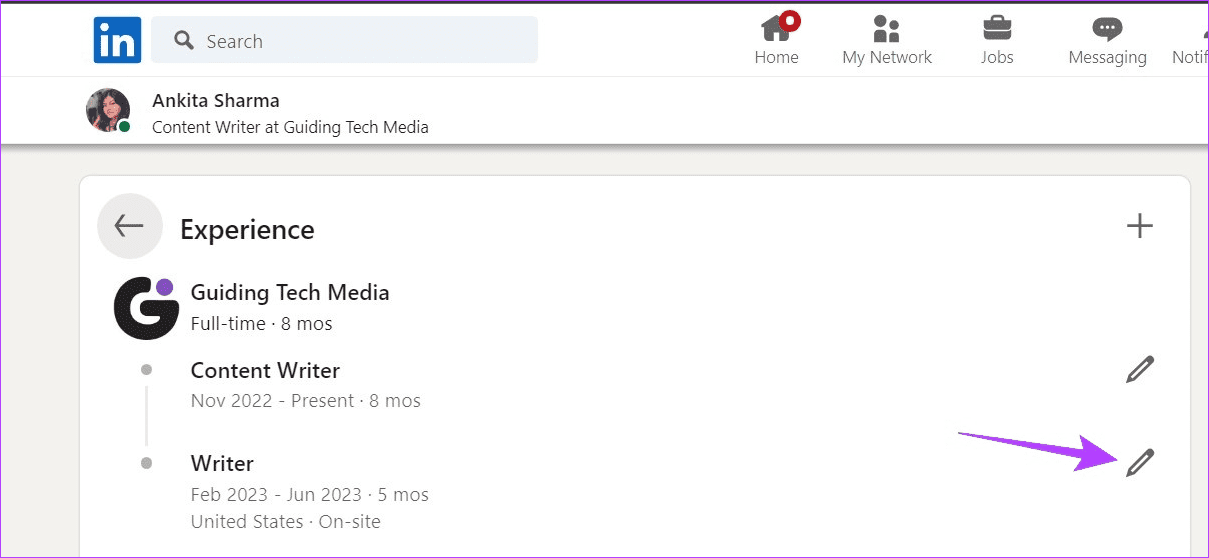Add new experience with plus icon
Image resolution: width=1209 pixels, height=558 pixels.
[1140, 226]
